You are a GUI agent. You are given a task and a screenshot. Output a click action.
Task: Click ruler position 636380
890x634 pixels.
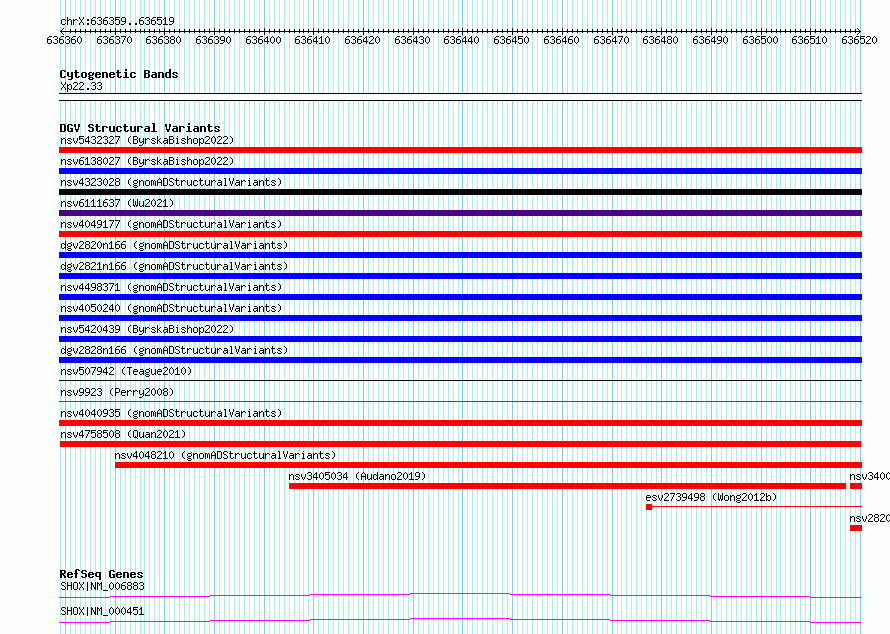tap(163, 40)
